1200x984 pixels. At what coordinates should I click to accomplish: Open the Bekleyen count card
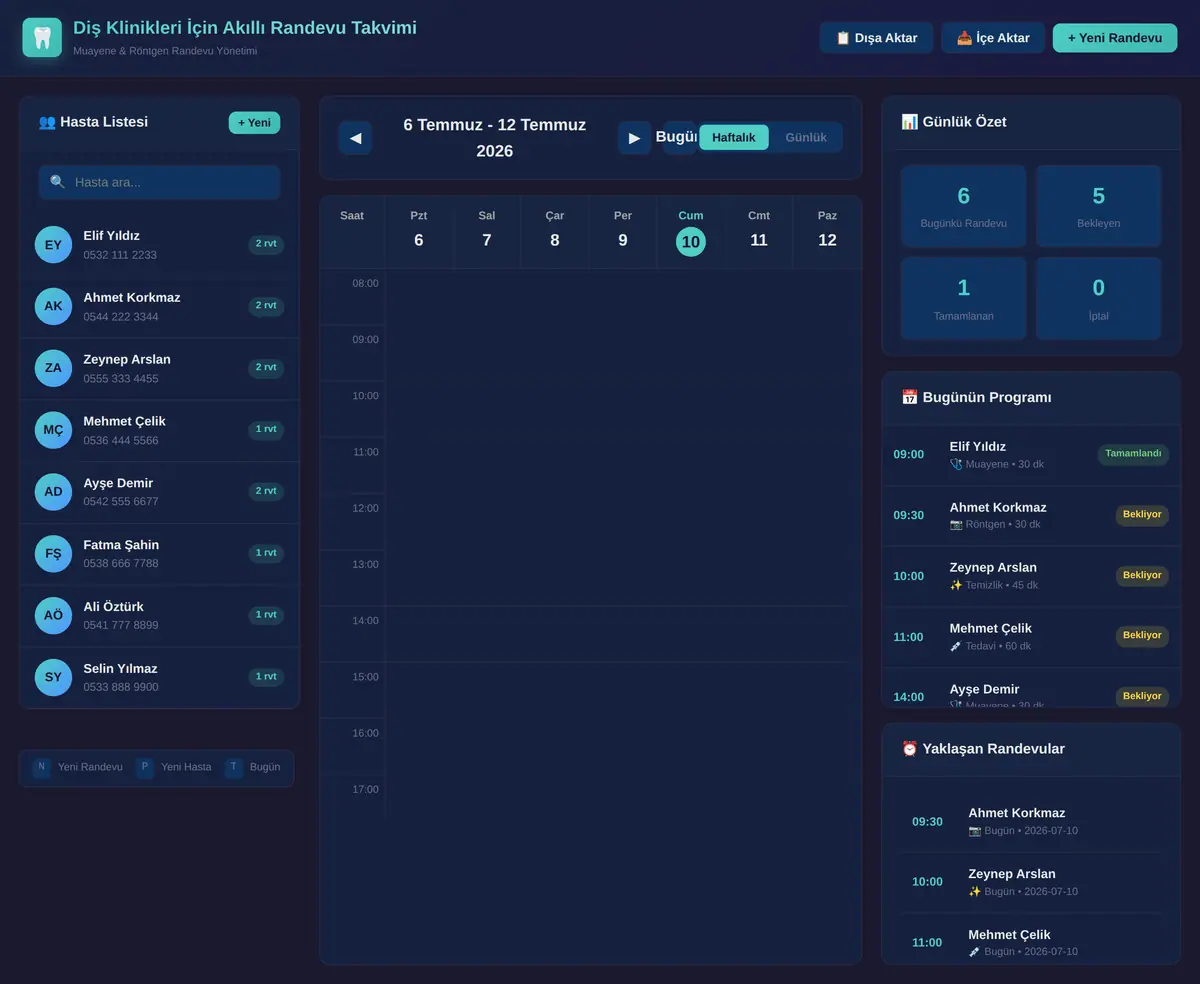(x=1099, y=206)
